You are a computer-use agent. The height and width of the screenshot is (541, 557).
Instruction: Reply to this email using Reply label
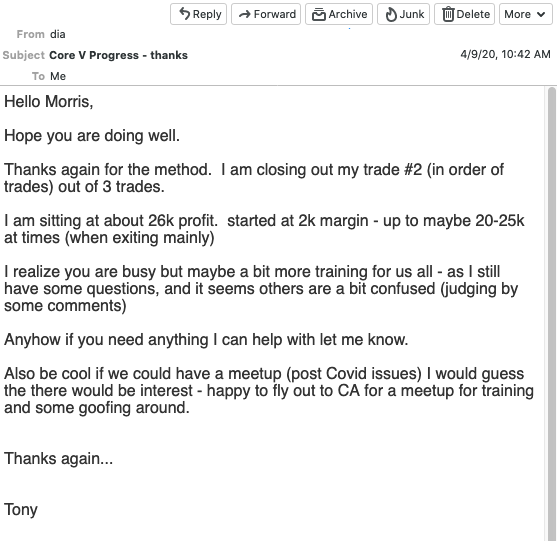point(207,14)
